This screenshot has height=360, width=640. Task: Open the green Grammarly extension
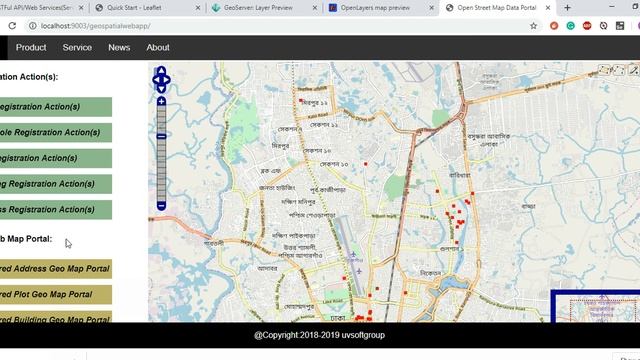[x=571, y=26]
